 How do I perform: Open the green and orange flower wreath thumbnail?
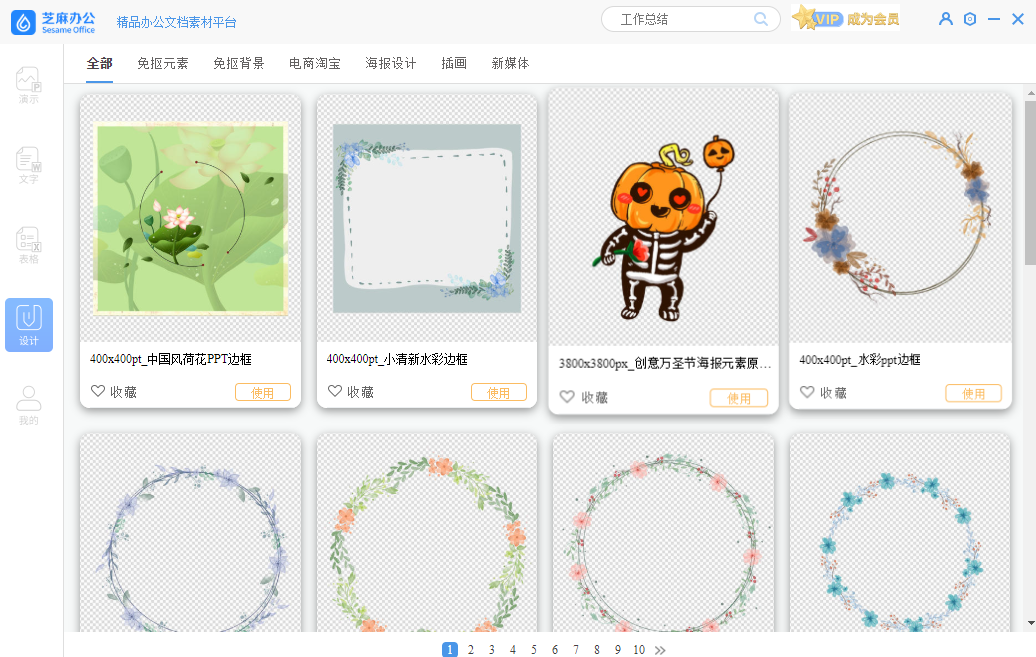click(427, 533)
